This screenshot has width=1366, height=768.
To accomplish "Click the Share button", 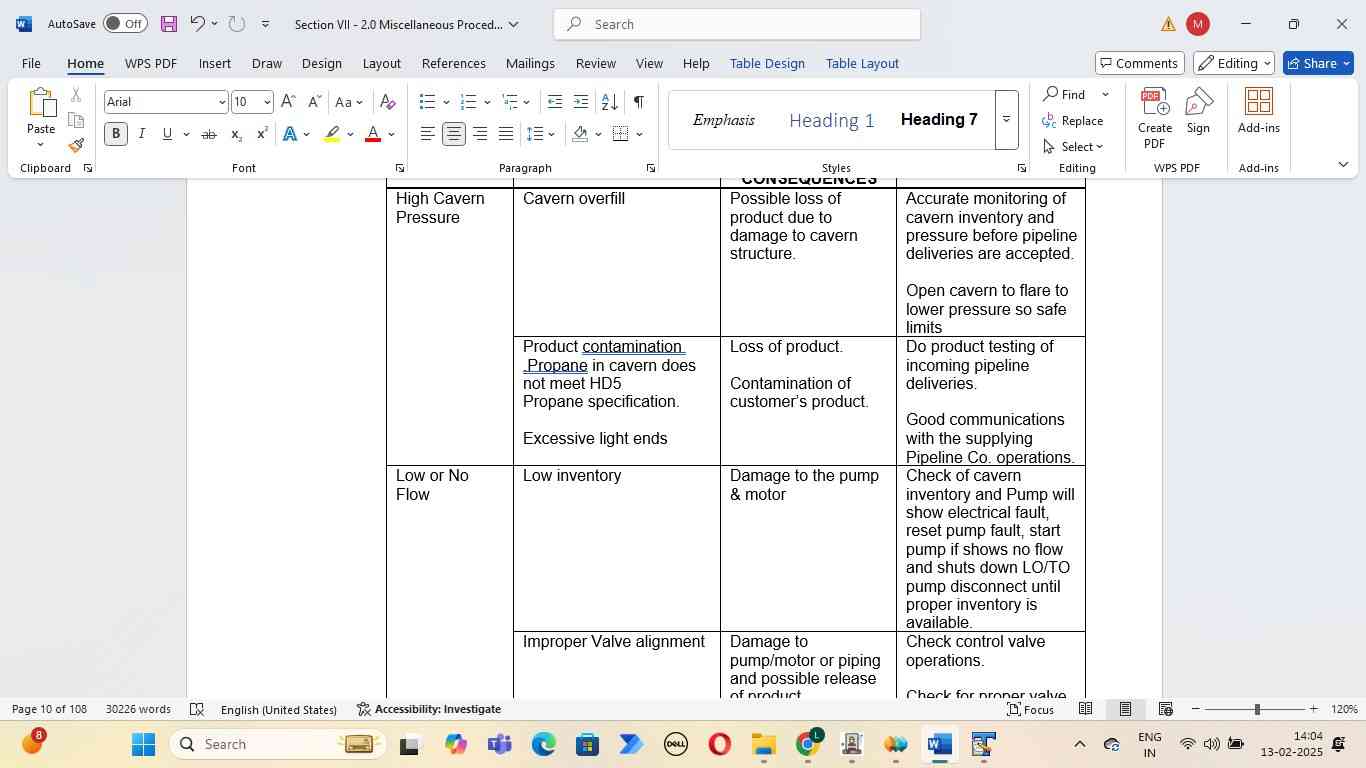I will pyautogui.click(x=1318, y=63).
